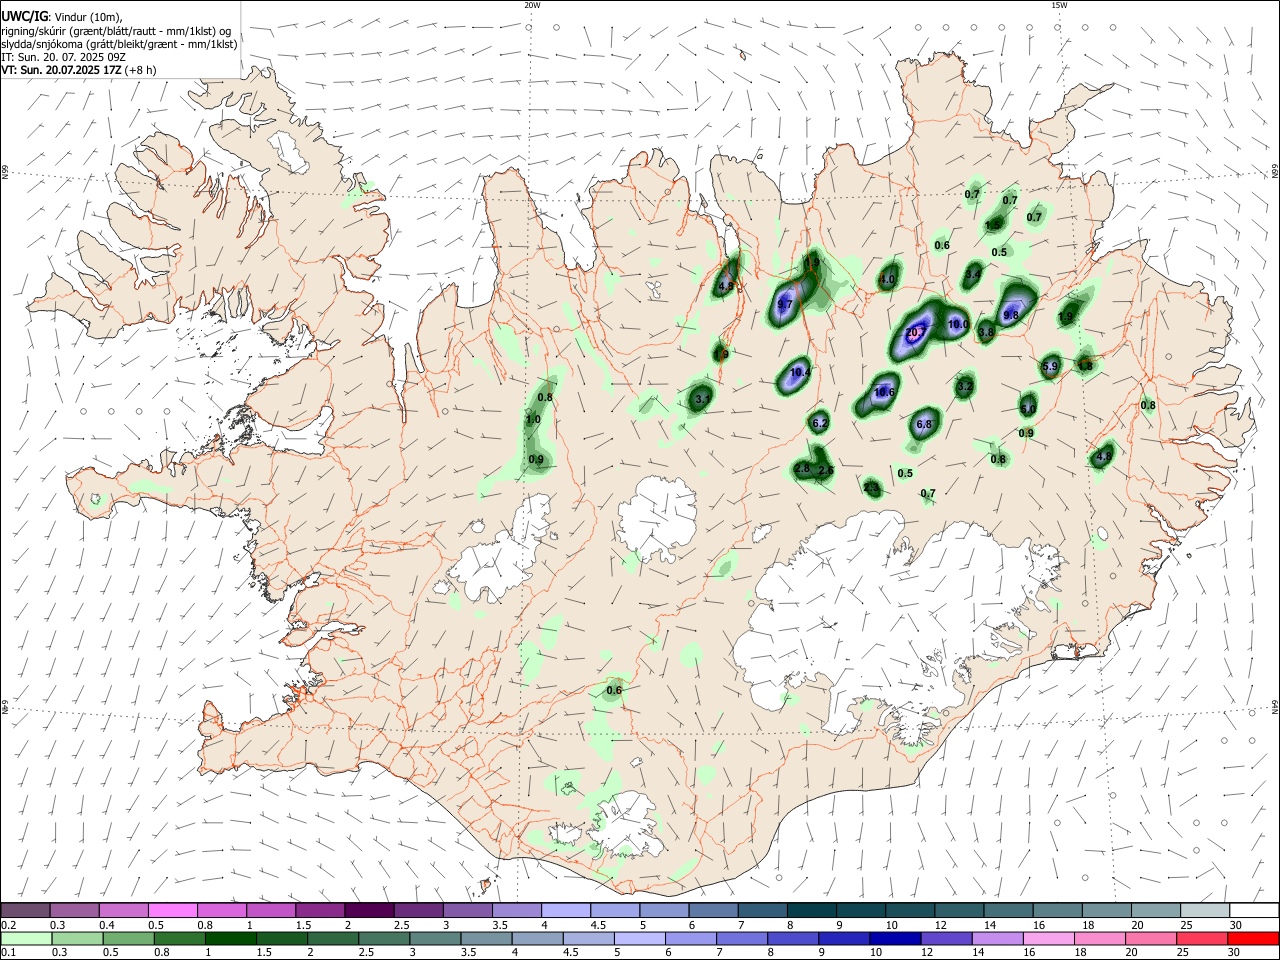Select the 6.8 shower value
This screenshot has width=1280, height=960.
[x=924, y=424]
